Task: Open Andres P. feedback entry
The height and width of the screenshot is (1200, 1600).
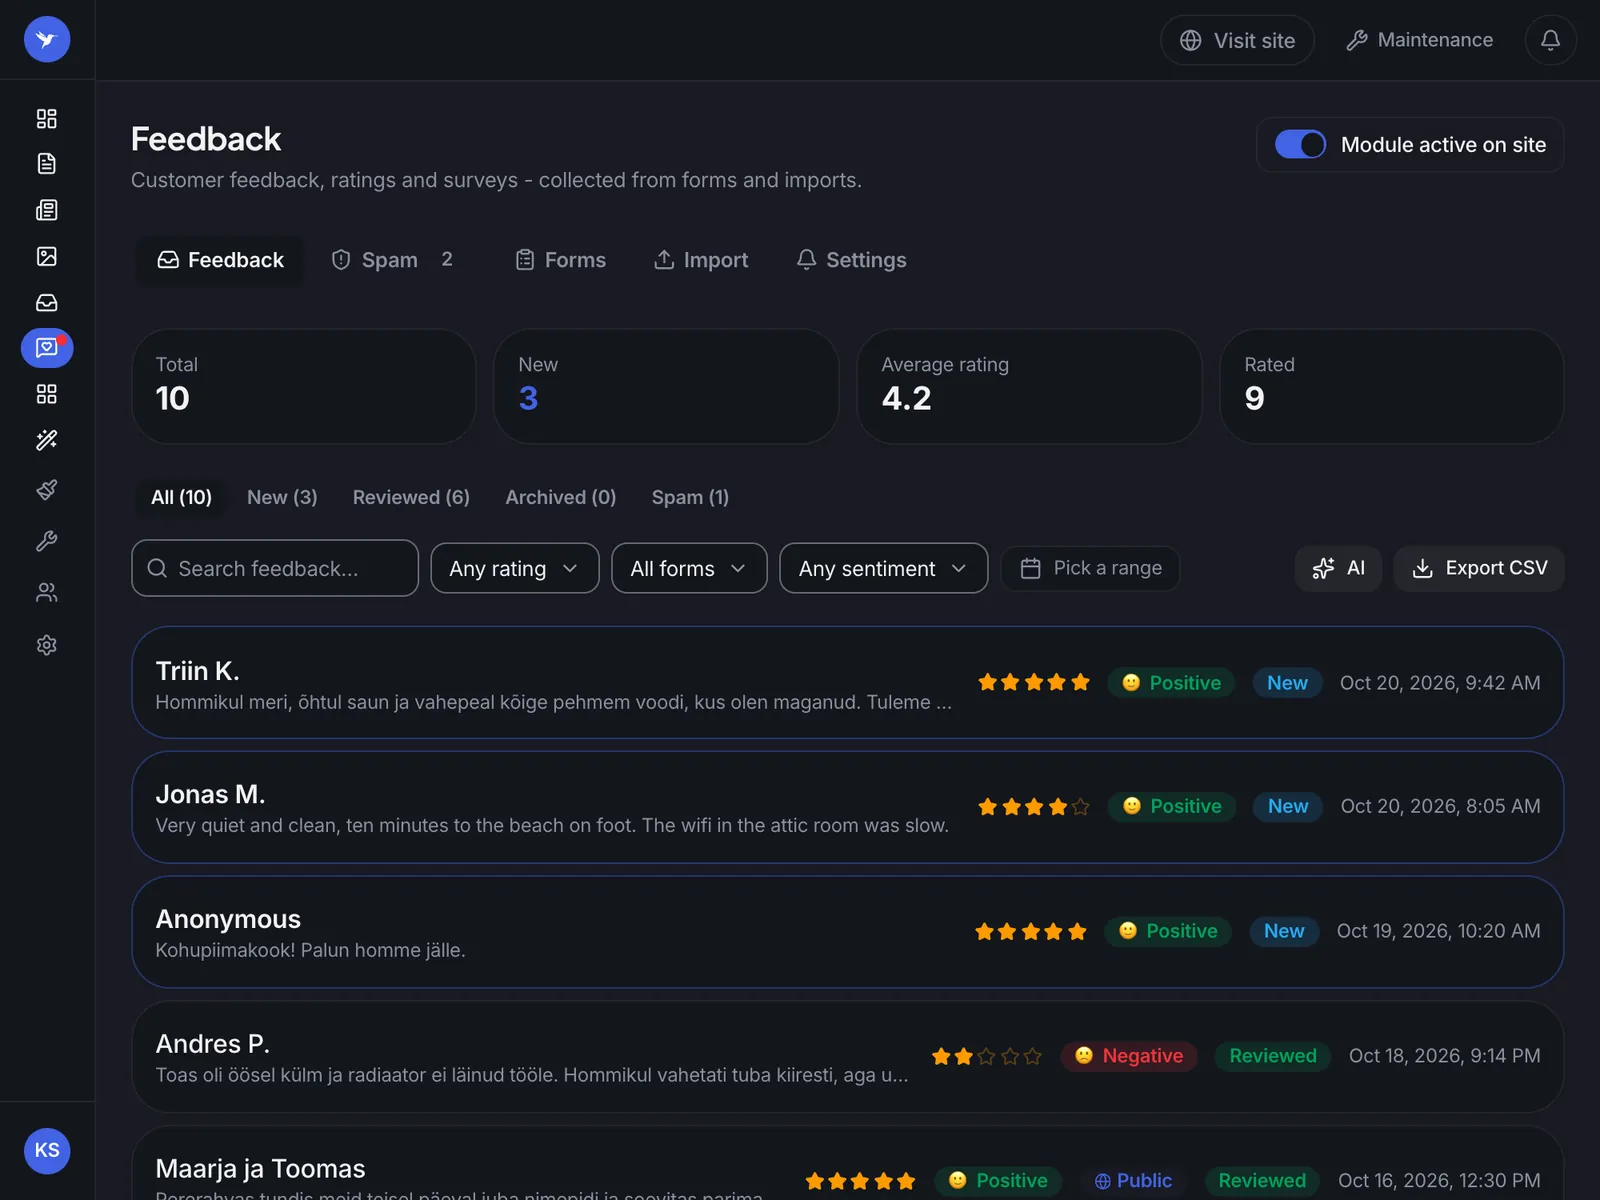Action: pyautogui.click(x=848, y=1057)
